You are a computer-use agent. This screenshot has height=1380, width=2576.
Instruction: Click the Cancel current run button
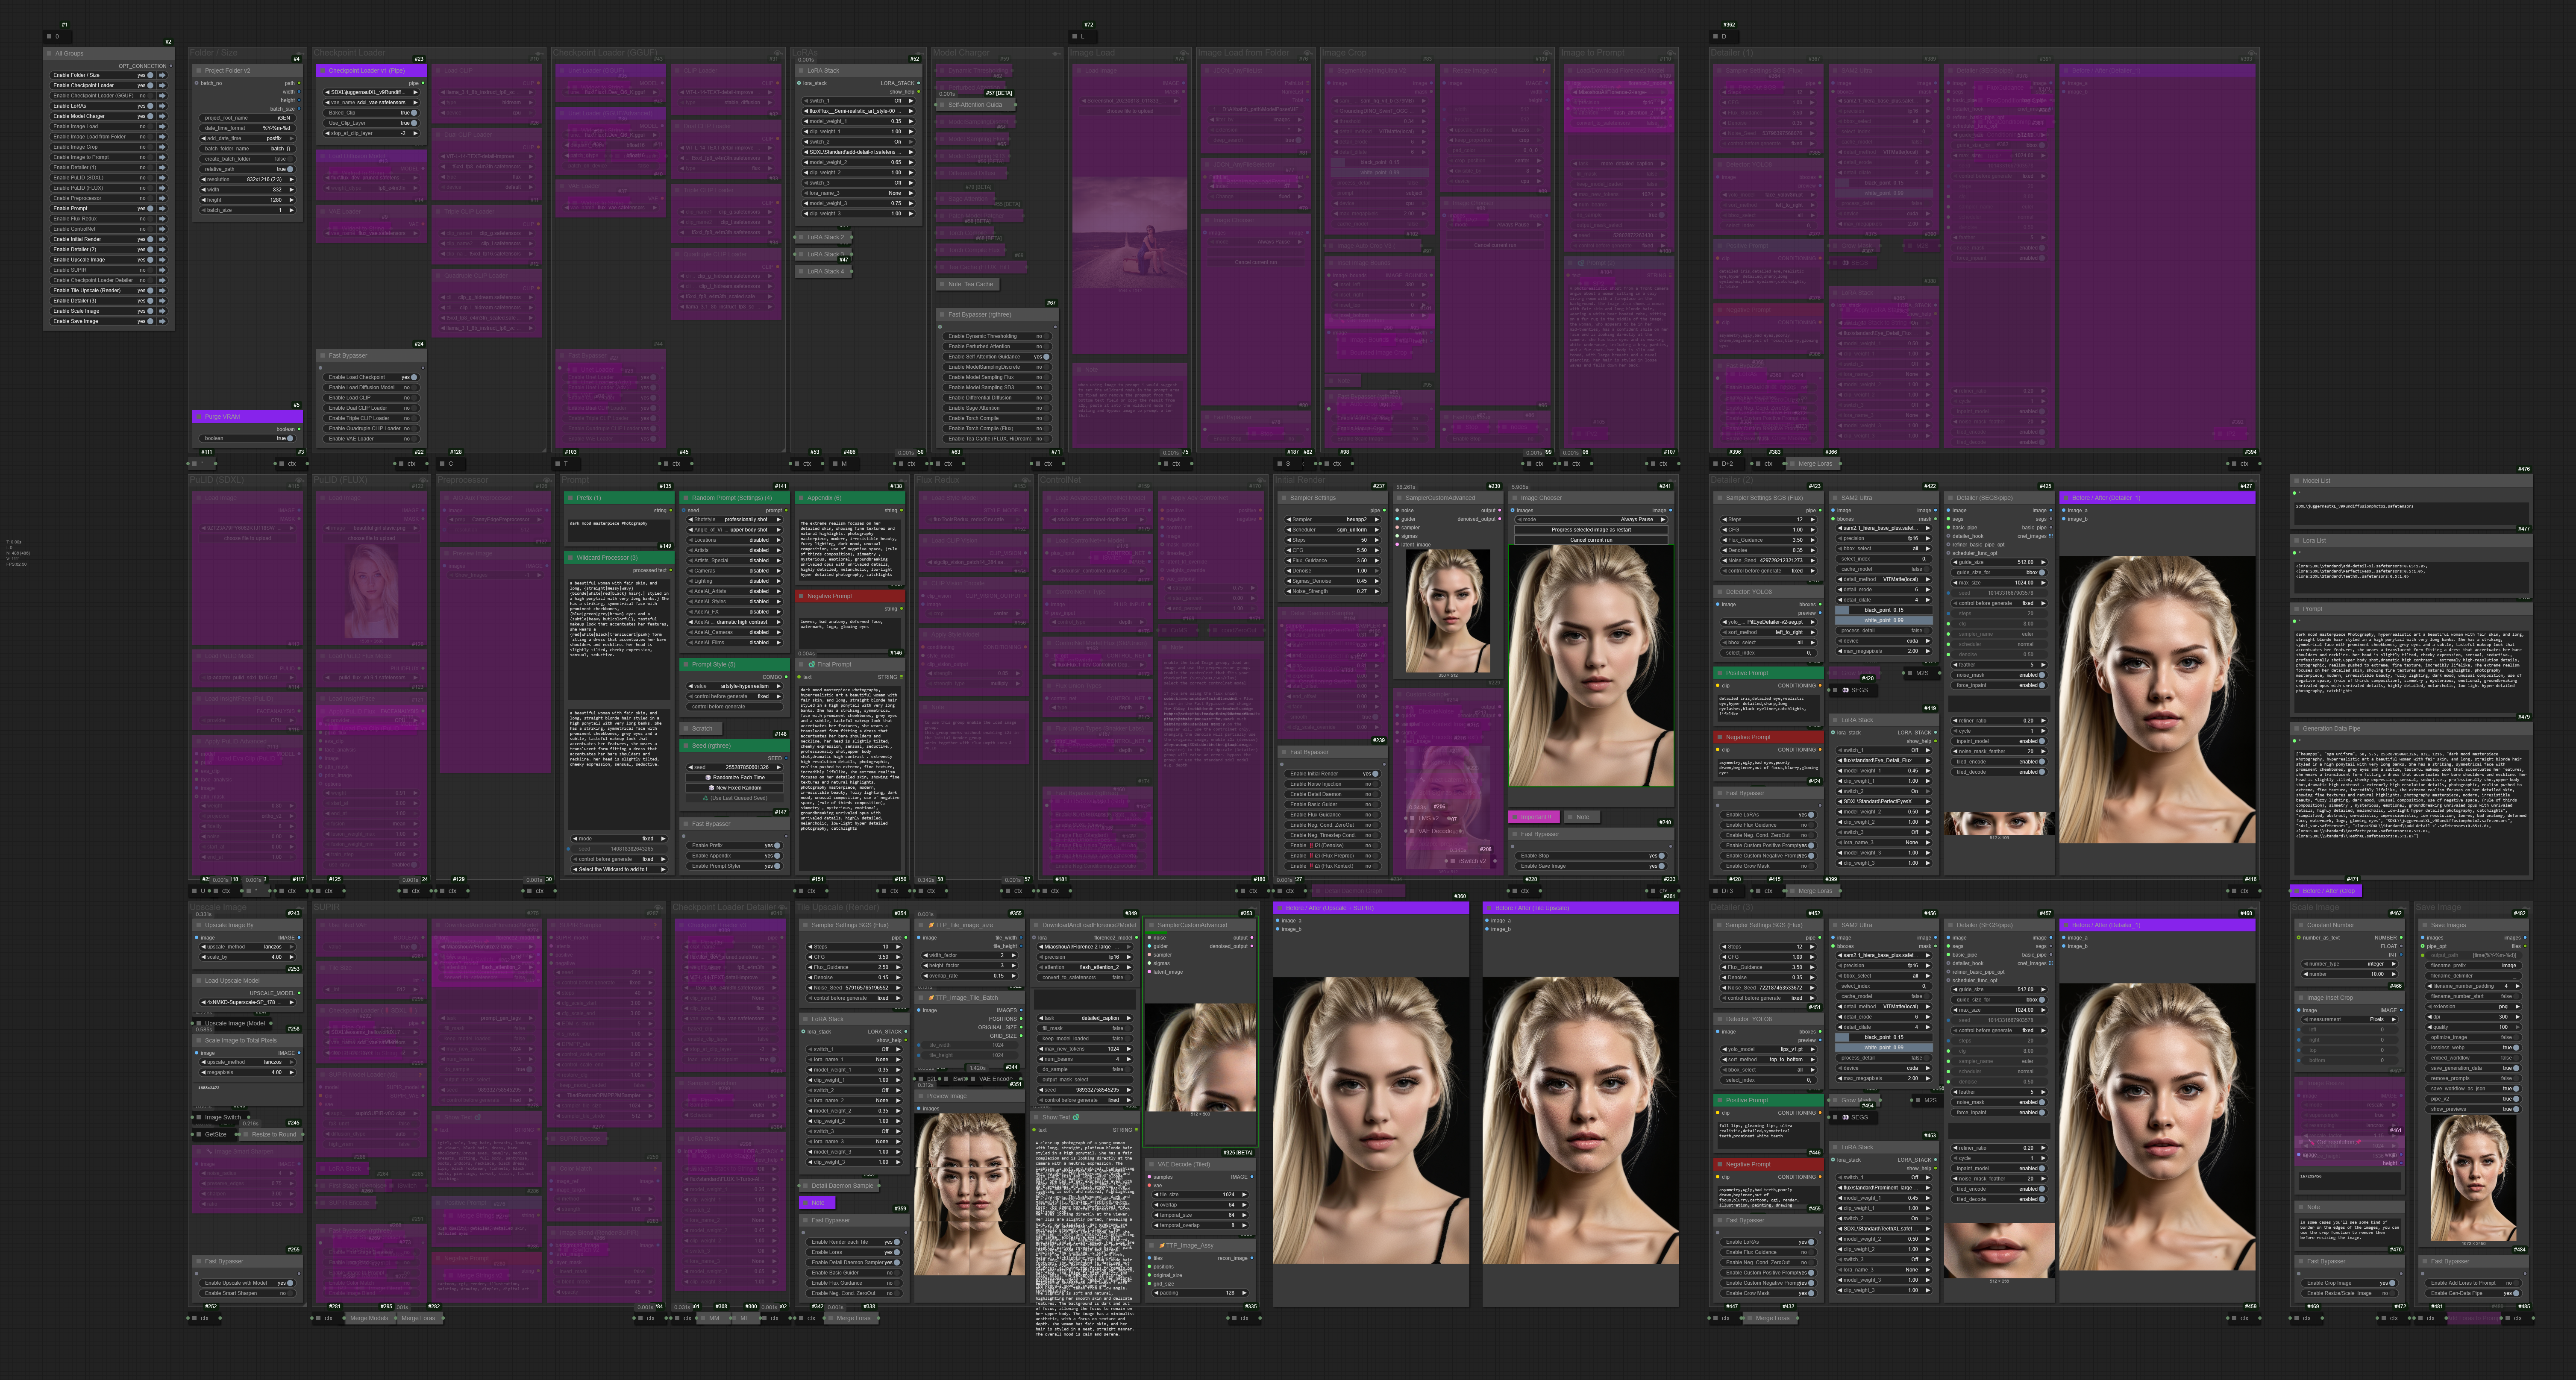(1591, 540)
